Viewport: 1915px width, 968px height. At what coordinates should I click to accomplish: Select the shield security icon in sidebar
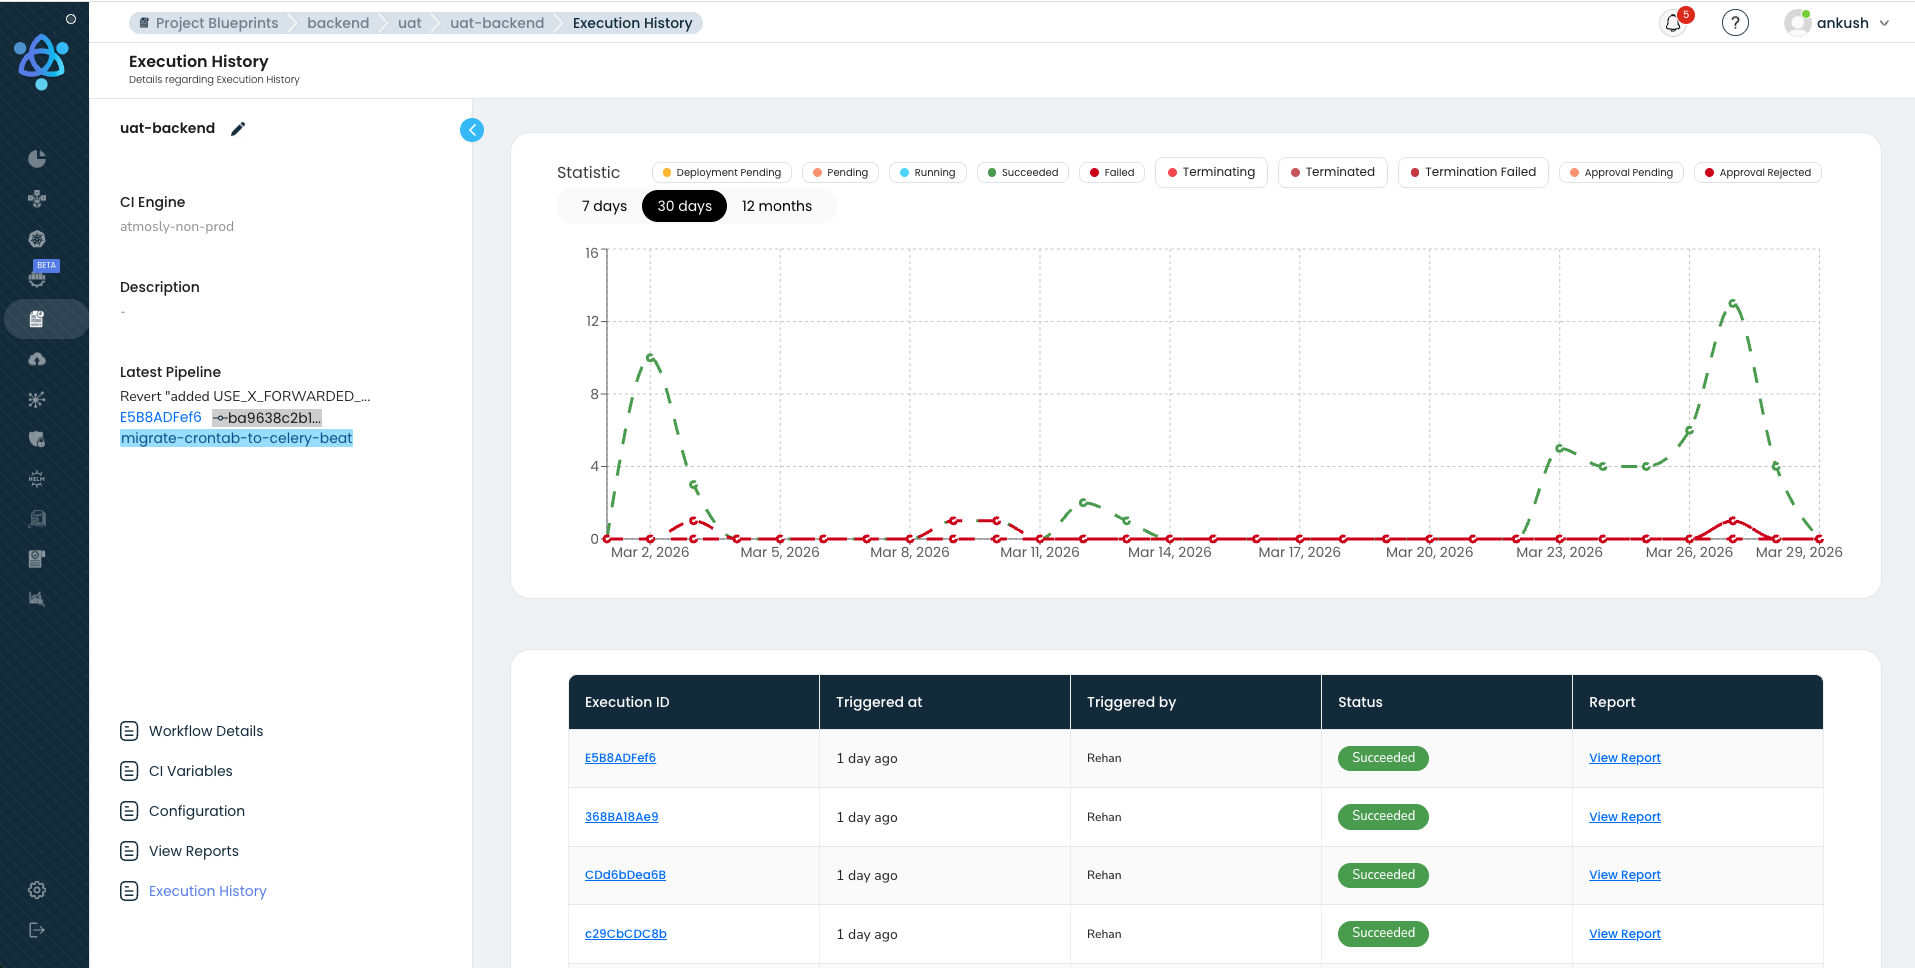click(x=36, y=439)
